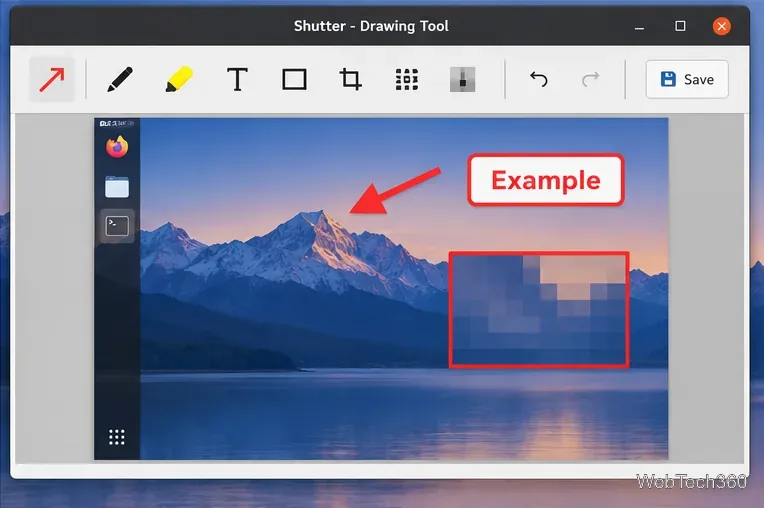Minimize the Shutter Drawing Tool window
Screen dimensions: 764x508
pos(639,26)
